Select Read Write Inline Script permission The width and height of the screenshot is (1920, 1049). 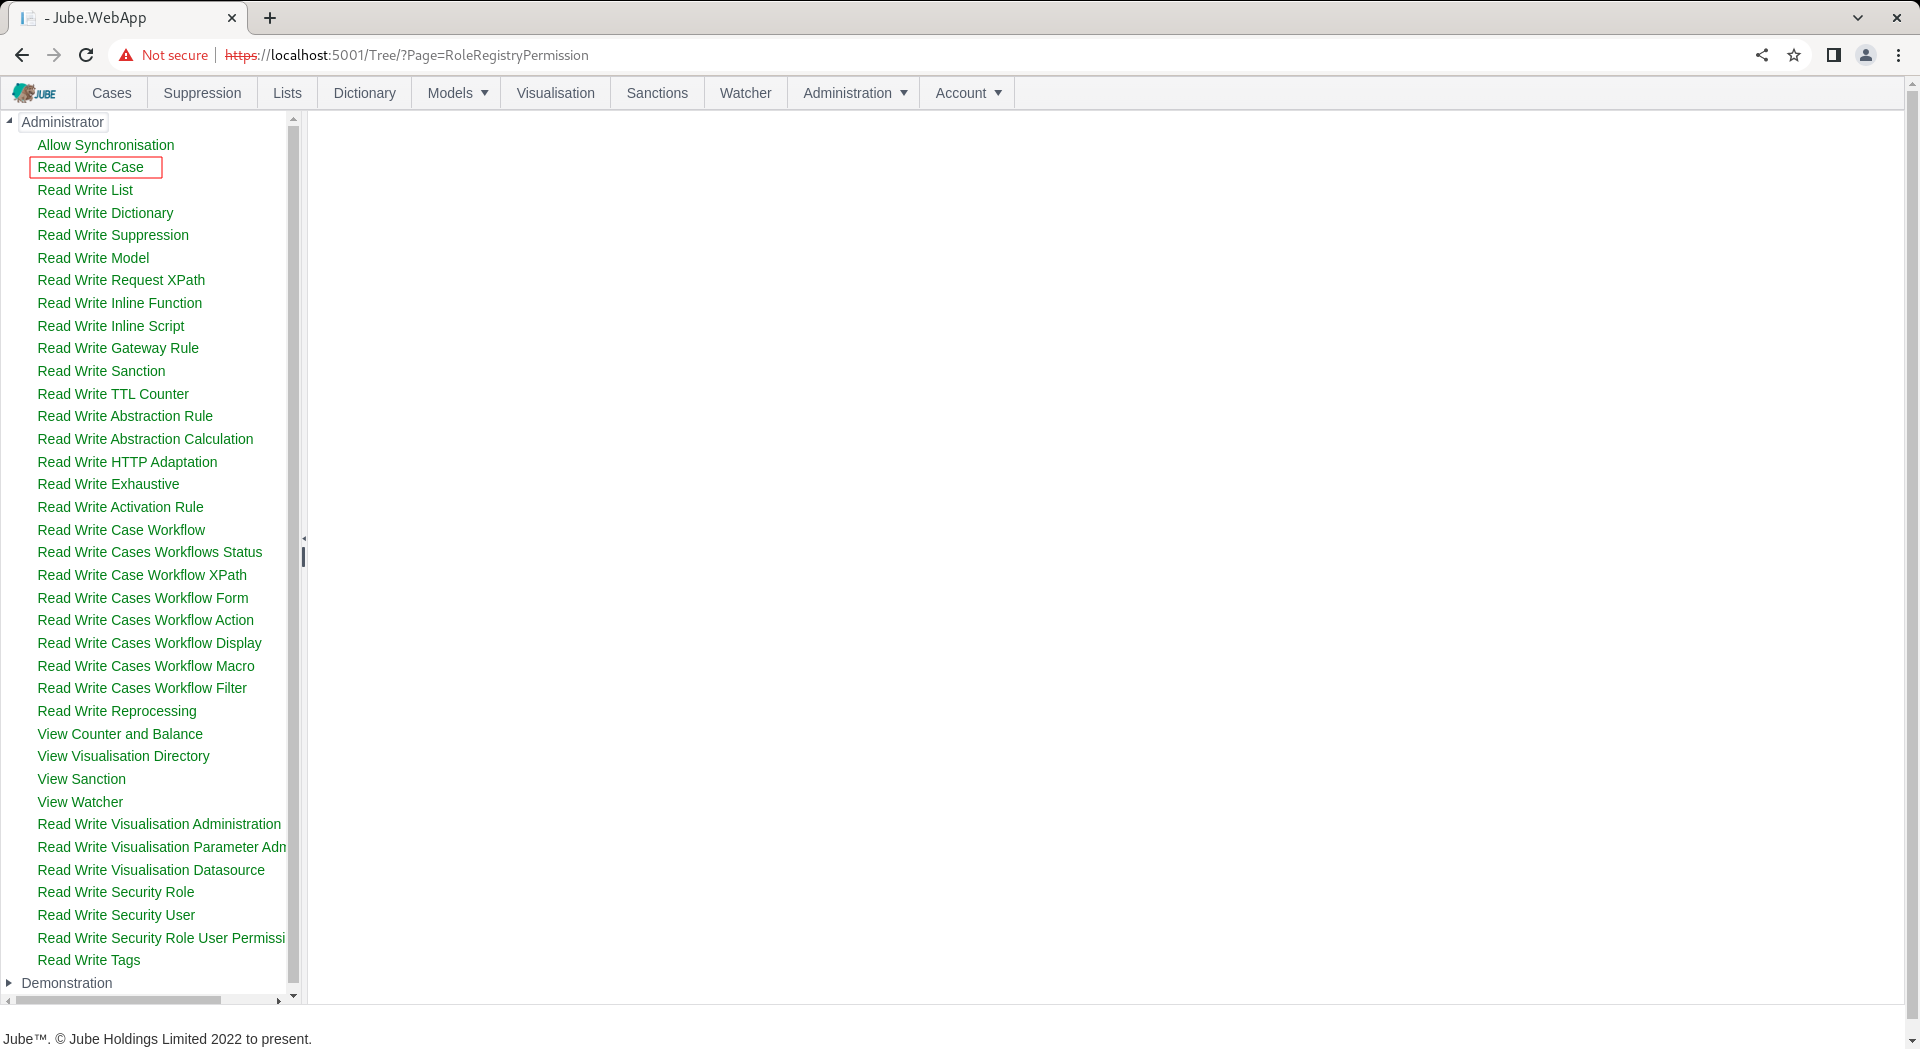click(x=111, y=326)
